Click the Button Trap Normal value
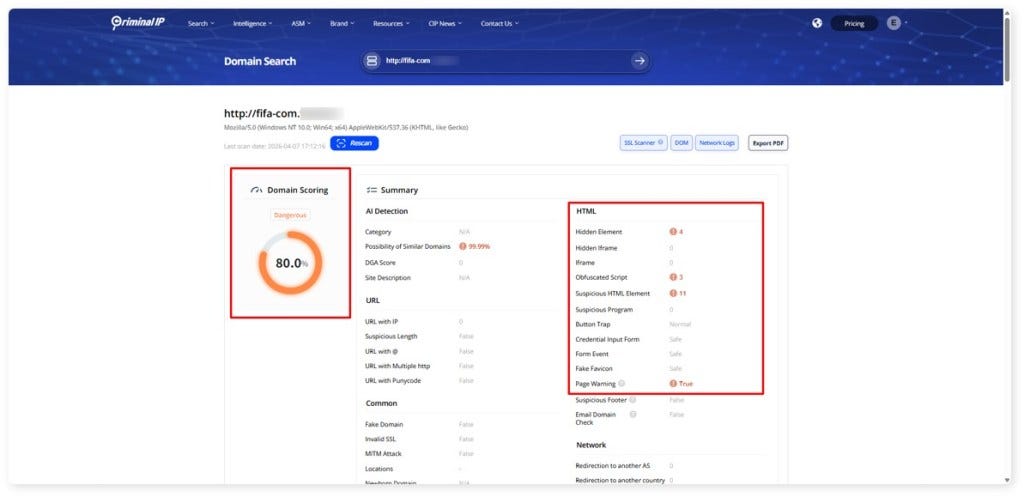1024x497 pixels. tap(680, 325)
